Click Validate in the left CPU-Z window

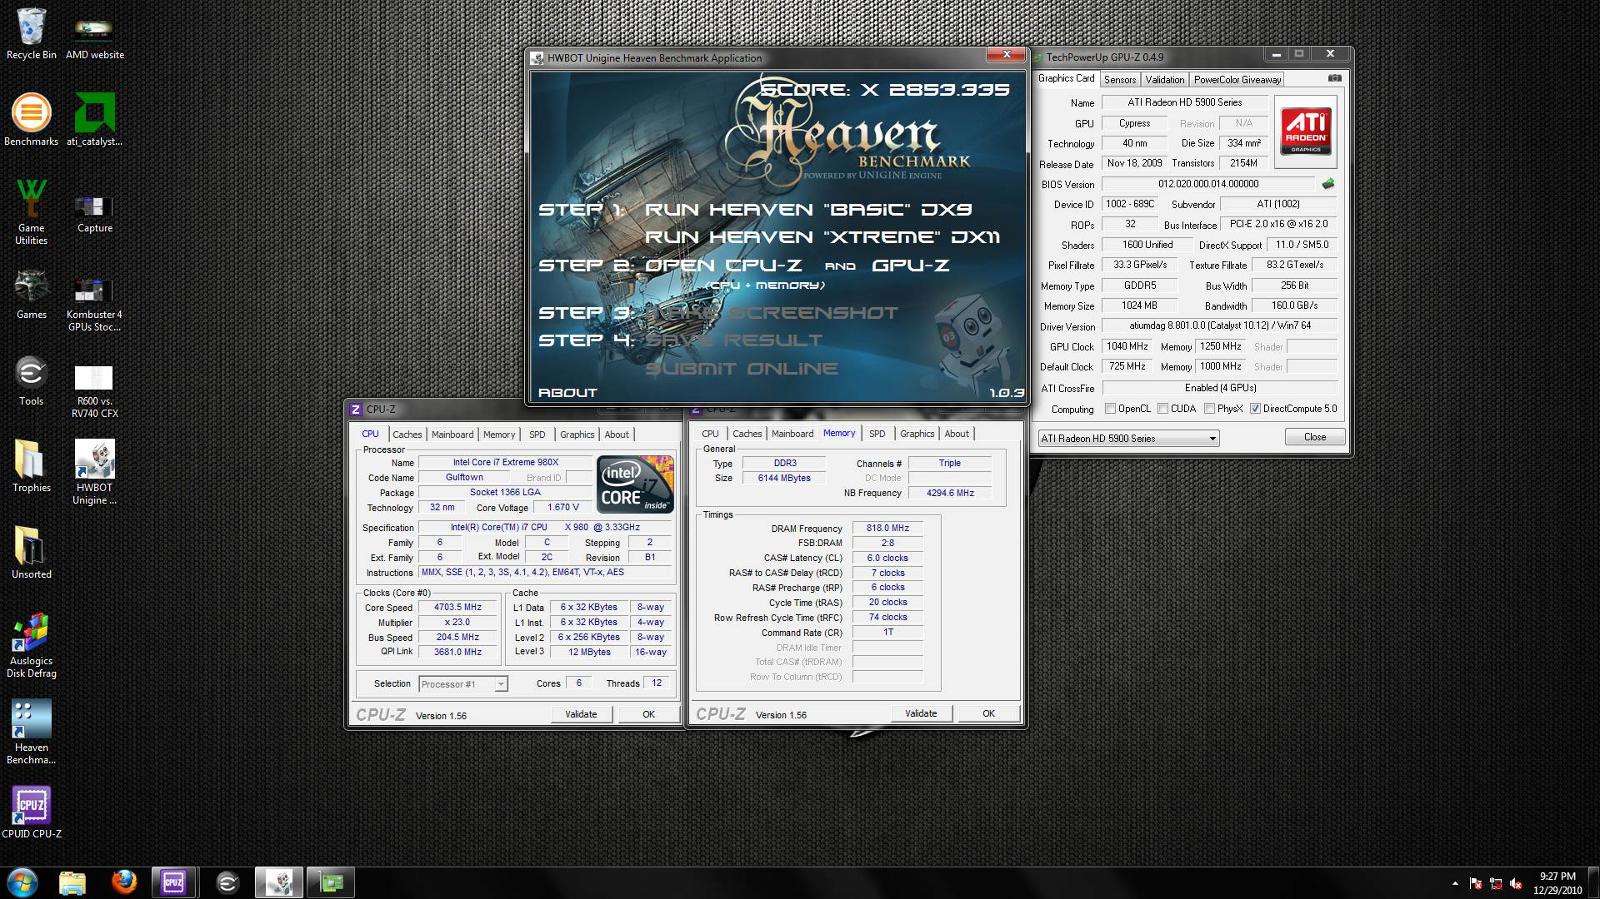(x=581, y=714)
